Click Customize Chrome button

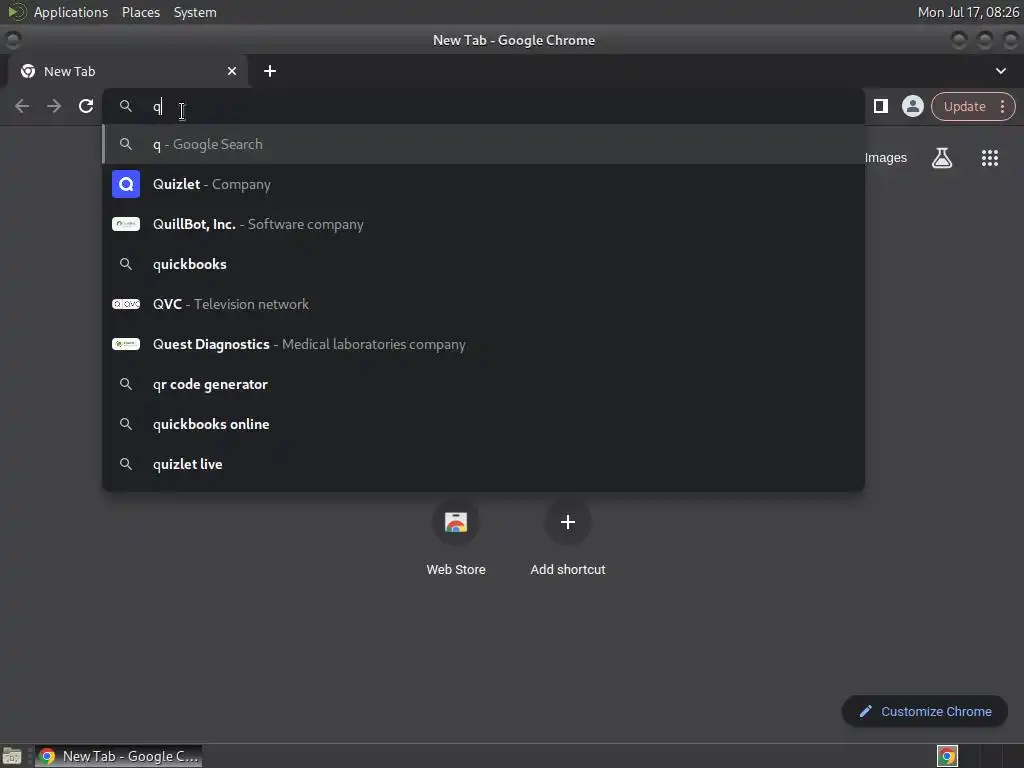click(925, 711)
